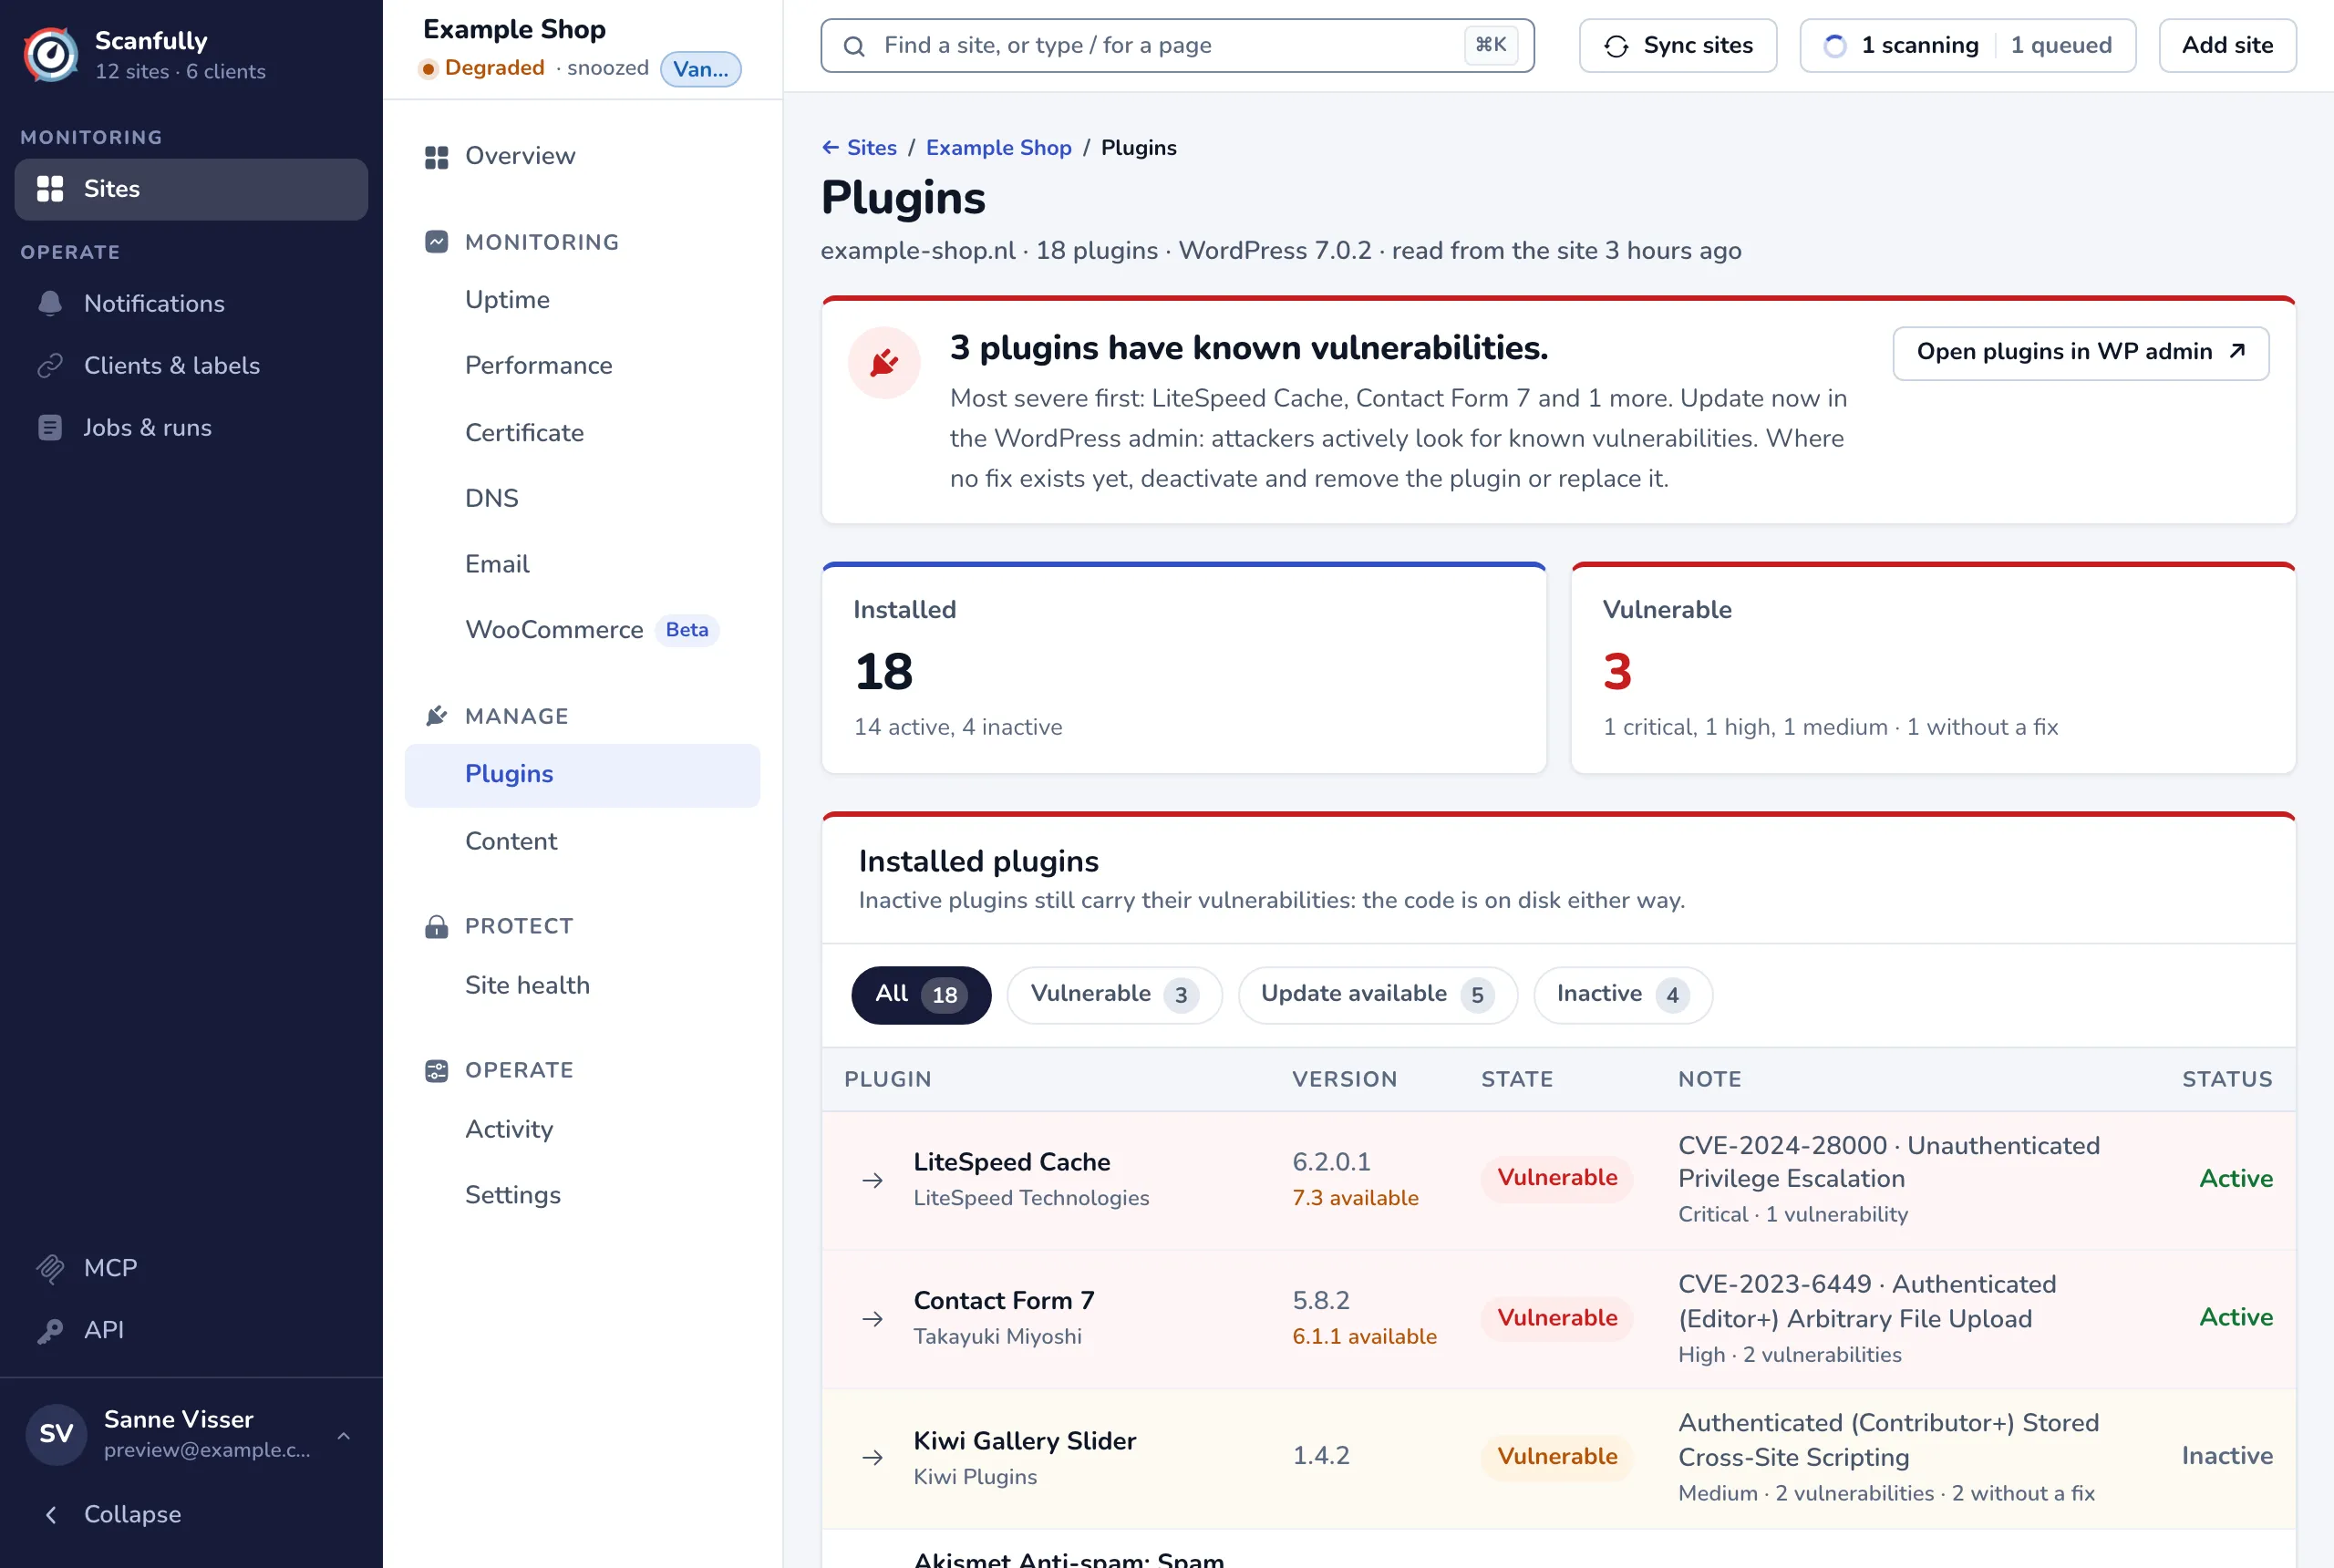Click the MCP paperclip icon
This screenshot has height=1568, width=2334.
pos(50,1268)
